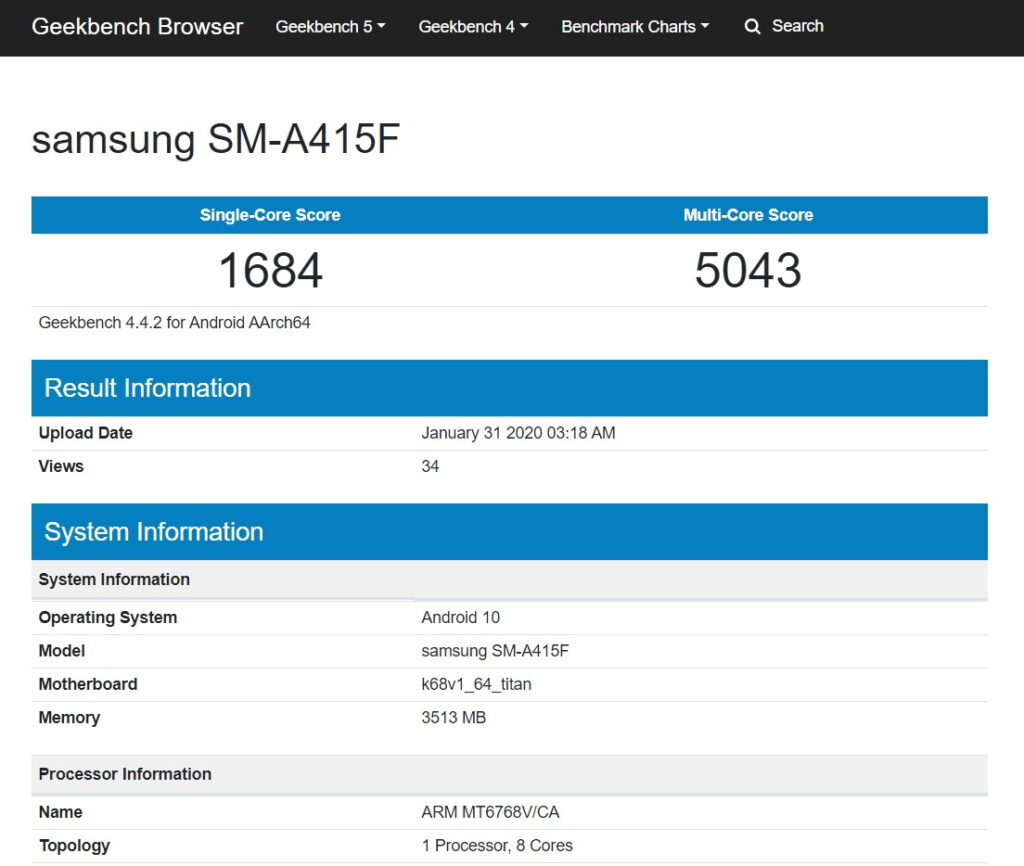1024x866 pixels.
Task: Select the multi-core score value 5043
Action: [x=748, y=270]
